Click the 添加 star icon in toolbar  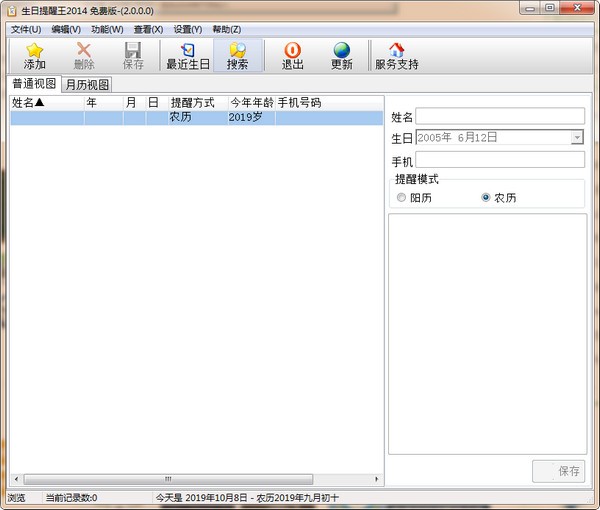(x=34, y=50)
